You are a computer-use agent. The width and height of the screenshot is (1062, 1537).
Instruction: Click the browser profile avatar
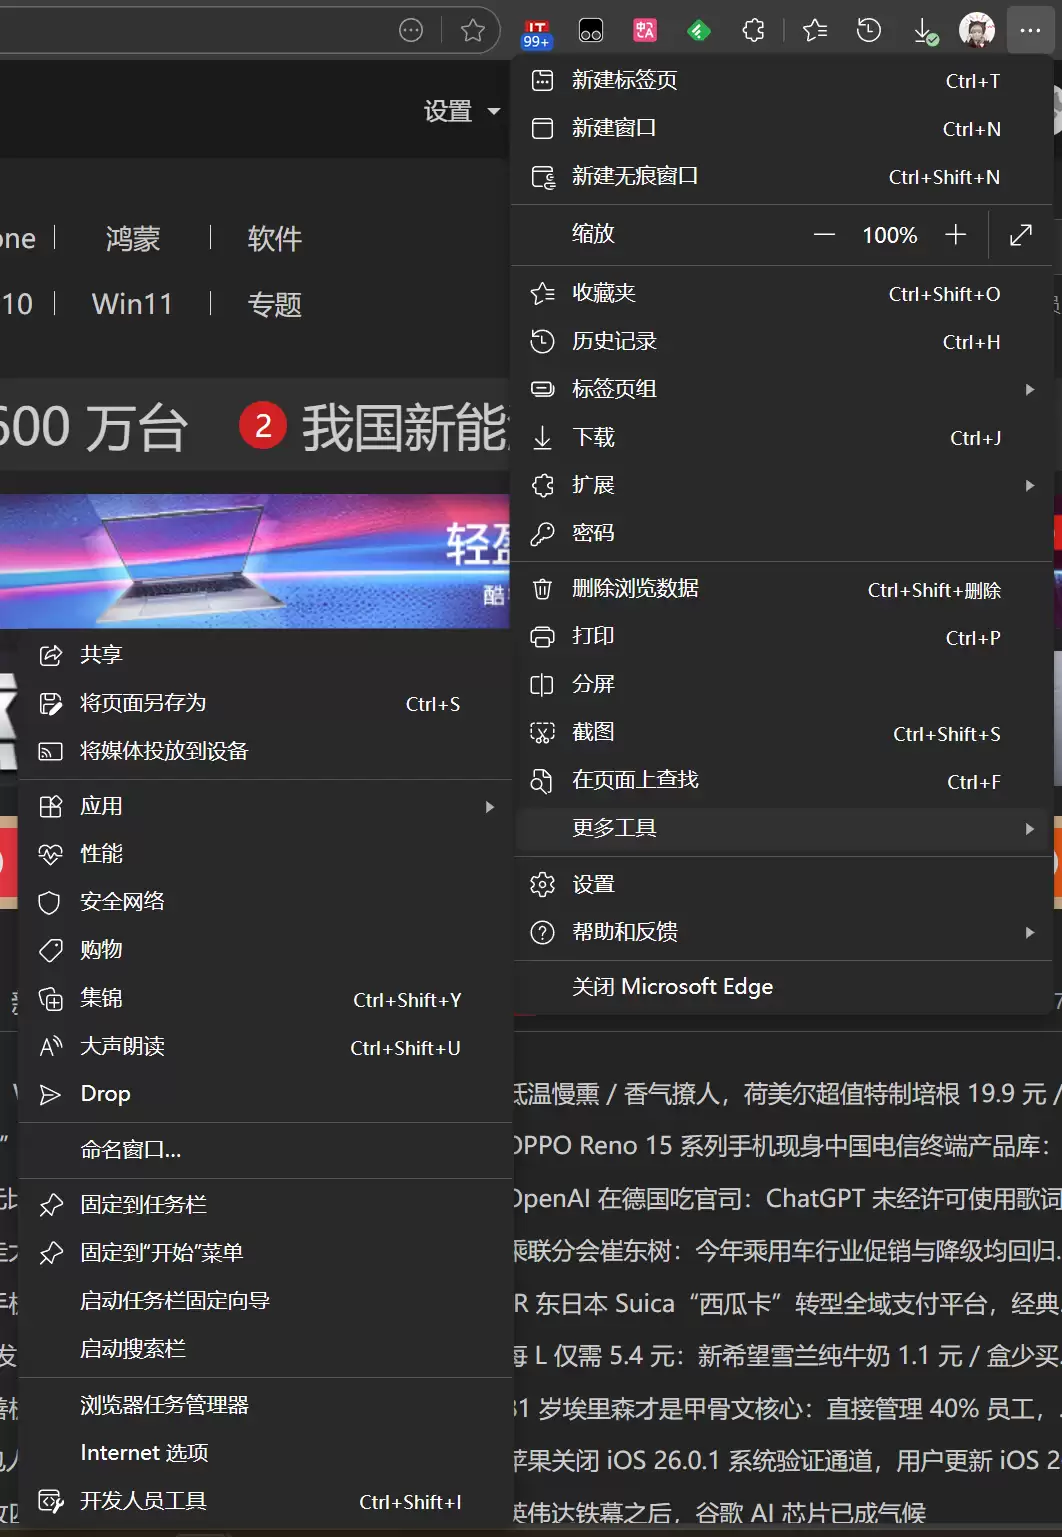[x=977, y=30]
